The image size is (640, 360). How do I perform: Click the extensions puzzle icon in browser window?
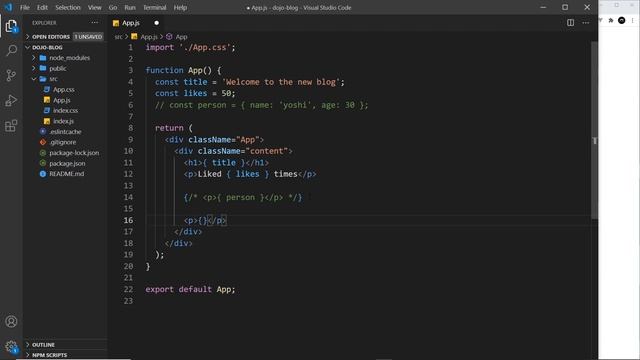pyautogui.click(x=611, y=20)
